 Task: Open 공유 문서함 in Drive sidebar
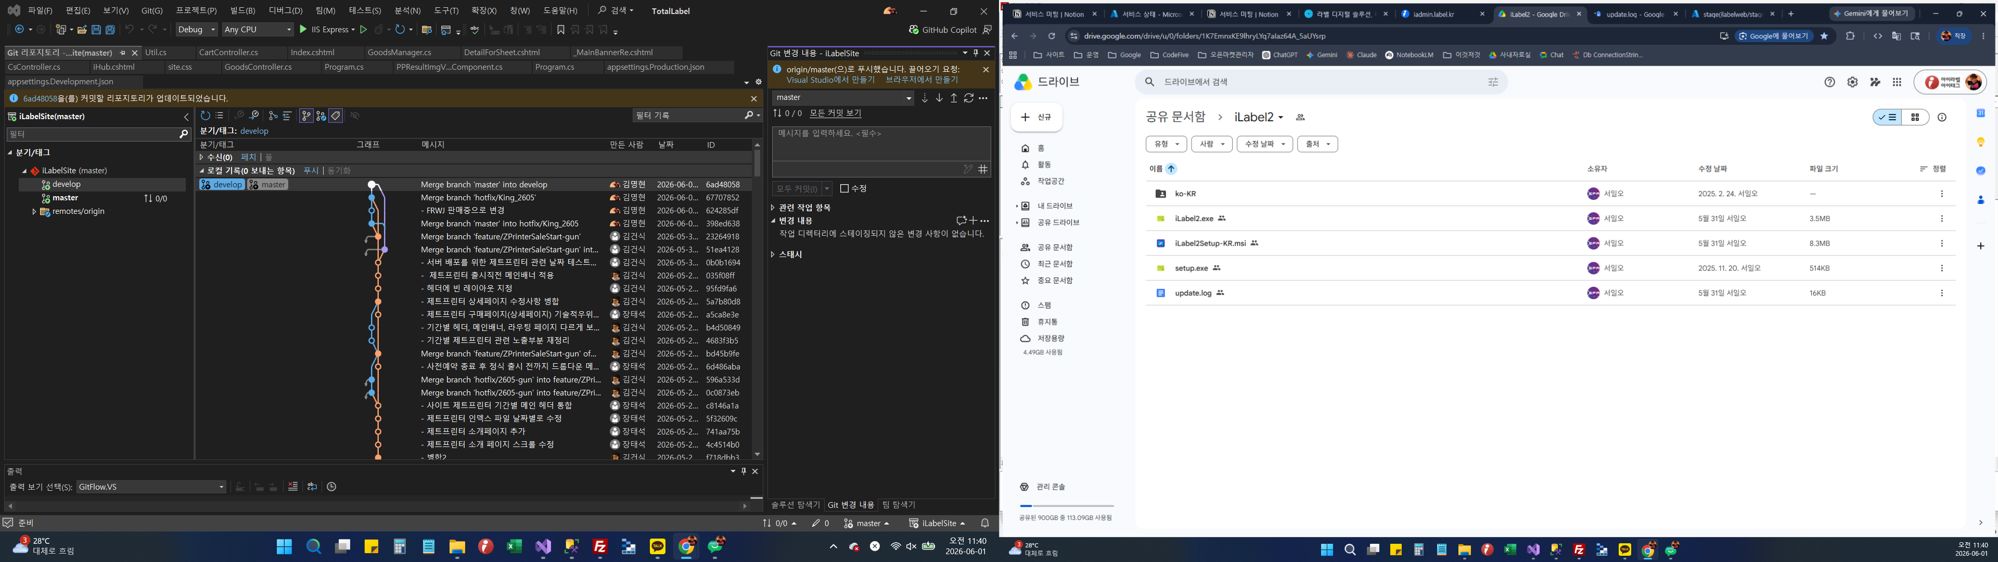1054,247
